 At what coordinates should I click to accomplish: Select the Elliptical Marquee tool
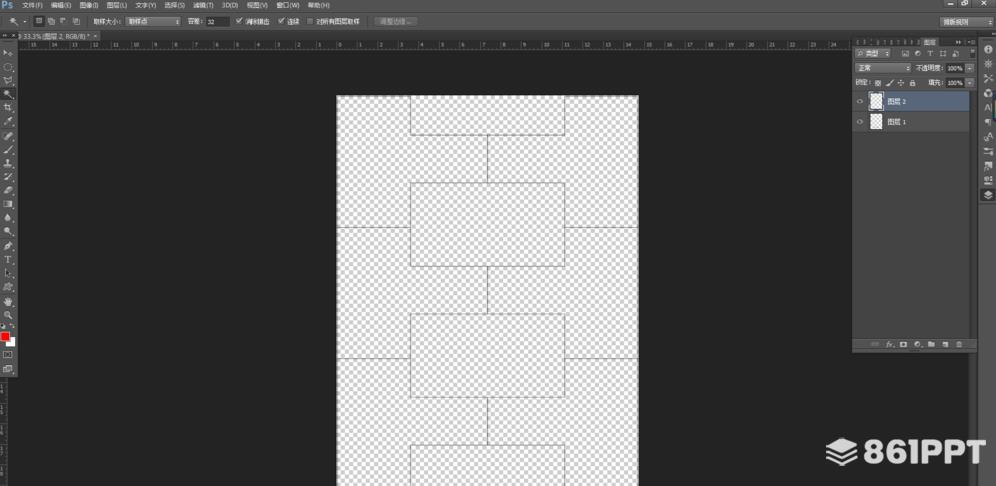point(8,67)
